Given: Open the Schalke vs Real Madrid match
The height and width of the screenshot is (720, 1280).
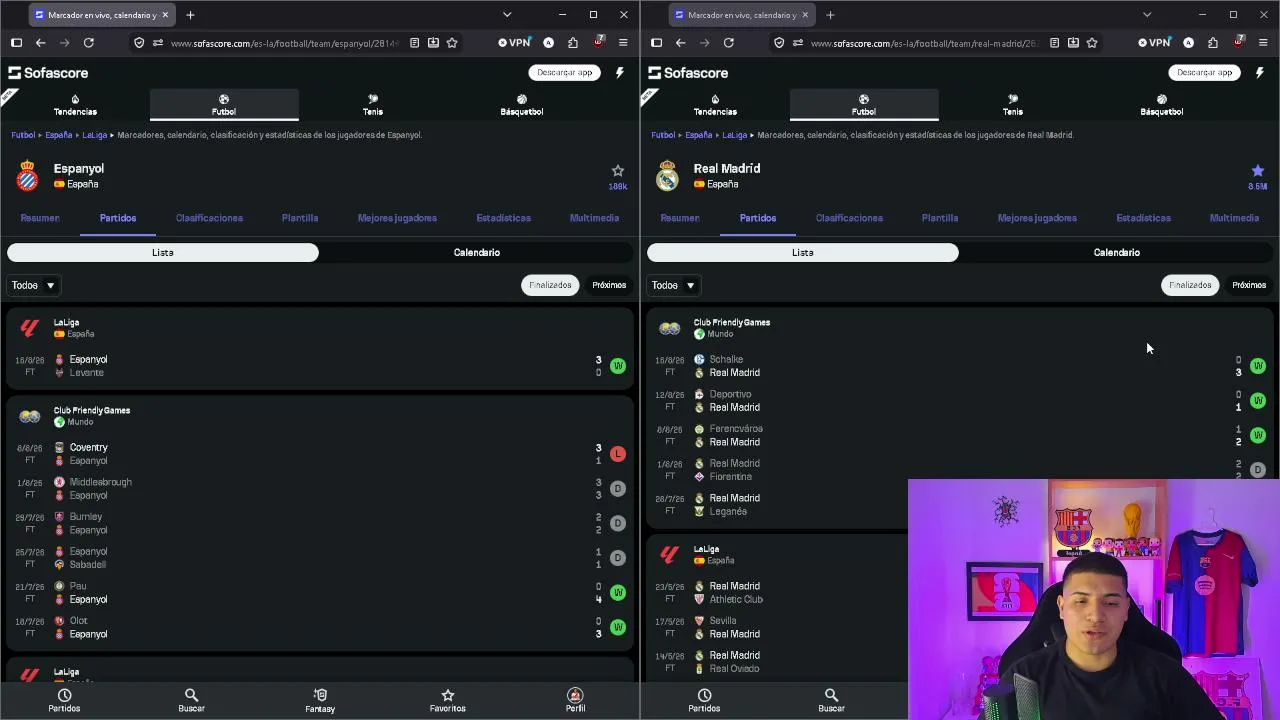Looking at the screenshot, I should [960, 366].
